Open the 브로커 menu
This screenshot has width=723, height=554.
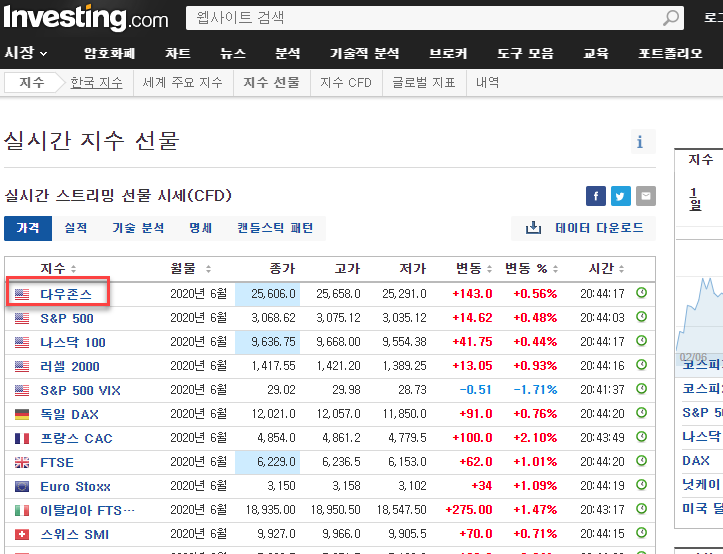[x=448, y=53]
